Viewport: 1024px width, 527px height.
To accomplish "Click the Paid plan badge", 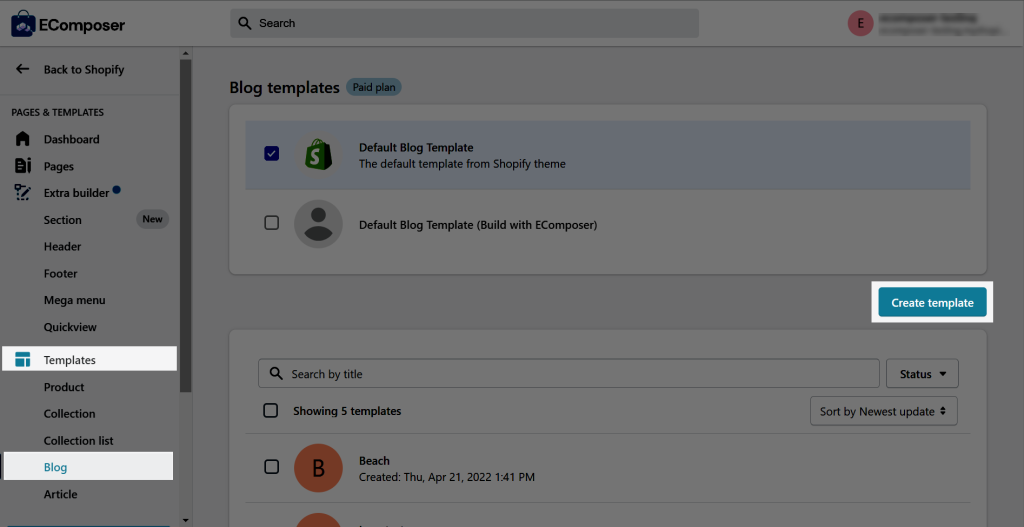I will [x=374, y=87].
